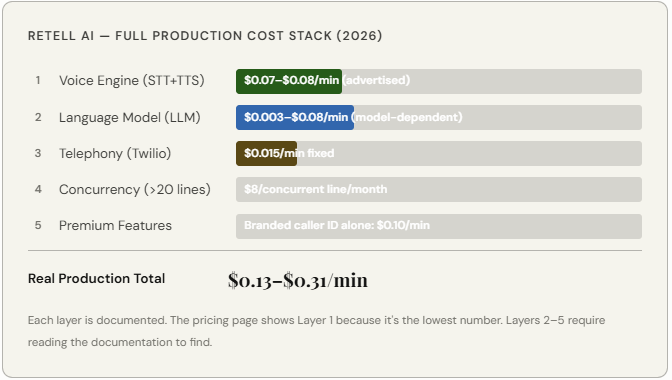This screenshot has height=380, width=672.
Task: Click the row number 5 beside Premium Features
Action: pyautogui.click(x=38, y=225)
